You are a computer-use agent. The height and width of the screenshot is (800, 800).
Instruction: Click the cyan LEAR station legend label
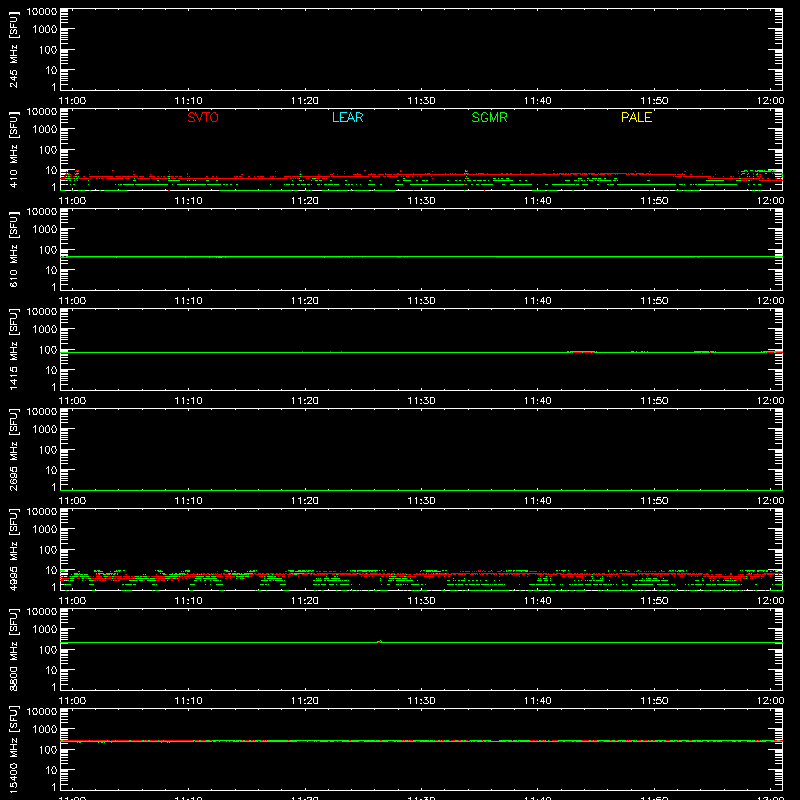[347, 117]
